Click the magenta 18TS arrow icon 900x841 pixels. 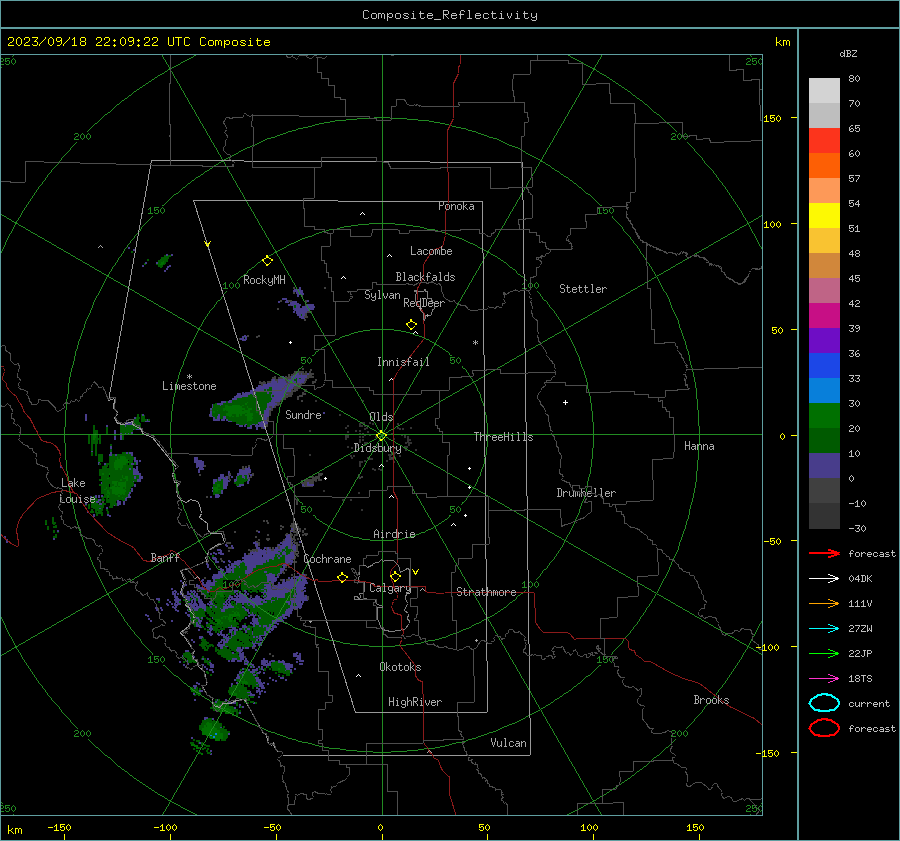point(824,679)
